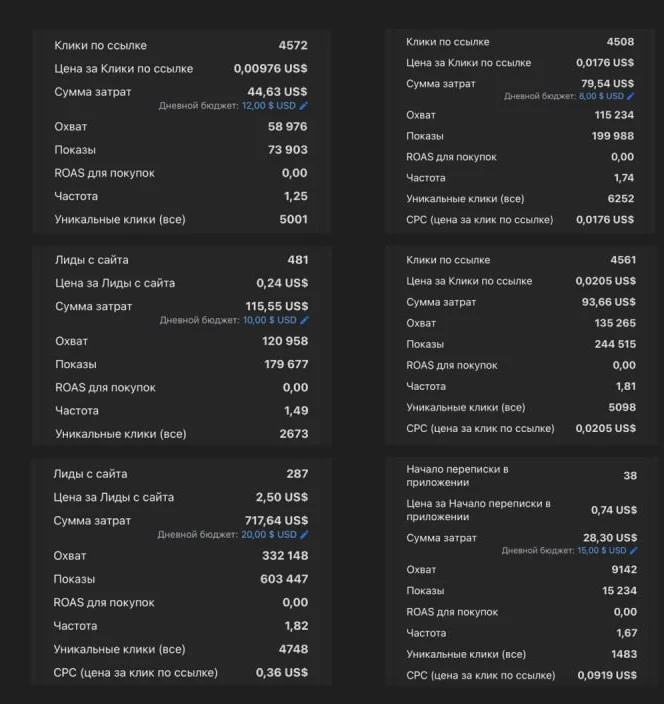This screenshot has width=664, height=704.
Task: Click pencil icon beside 15,00 $ USD budget
Action: coord(633,550)
